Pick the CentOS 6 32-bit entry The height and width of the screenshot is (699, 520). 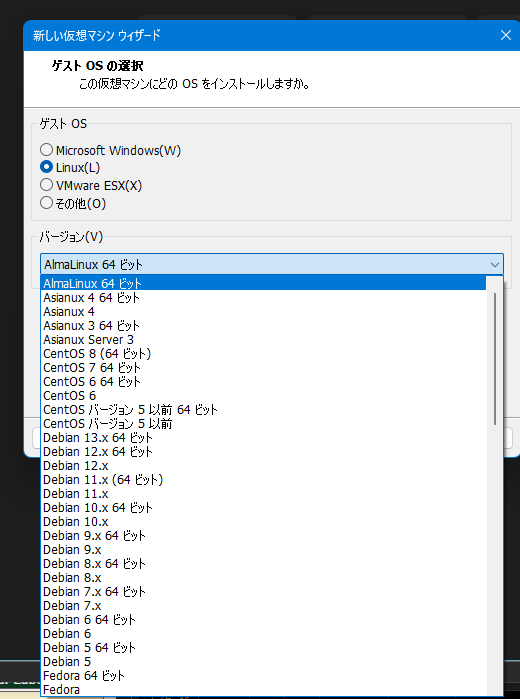263,395
